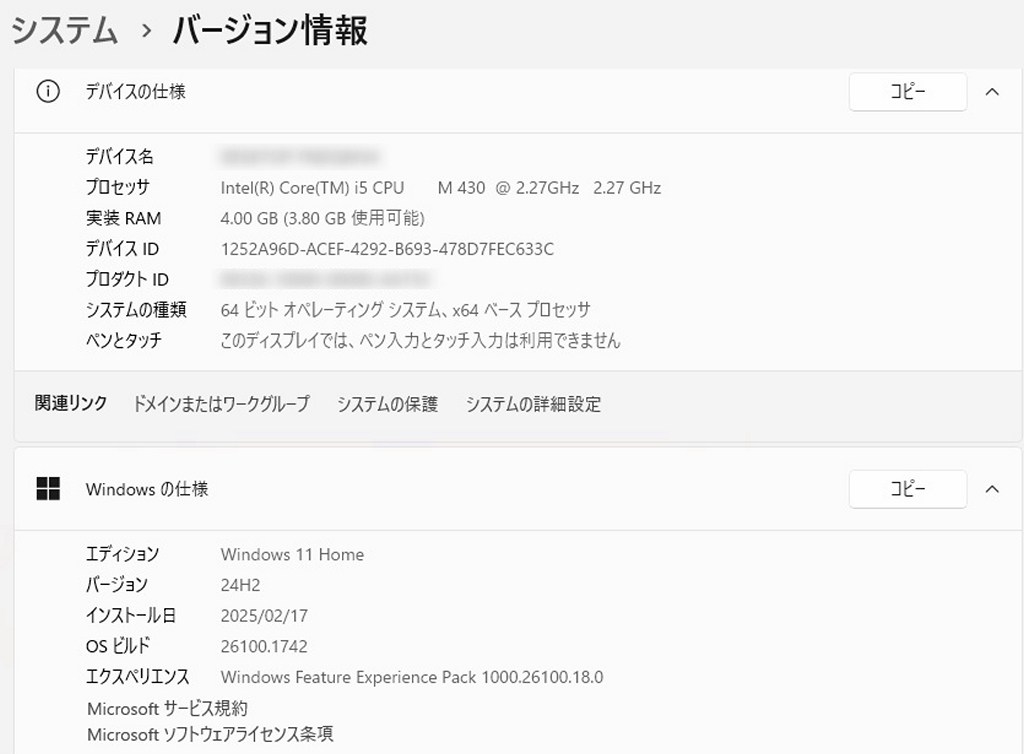1024x754 pixels.
Task: Collapse the デバイスの仕様 section chevron
Action: [x=992, y=92]
